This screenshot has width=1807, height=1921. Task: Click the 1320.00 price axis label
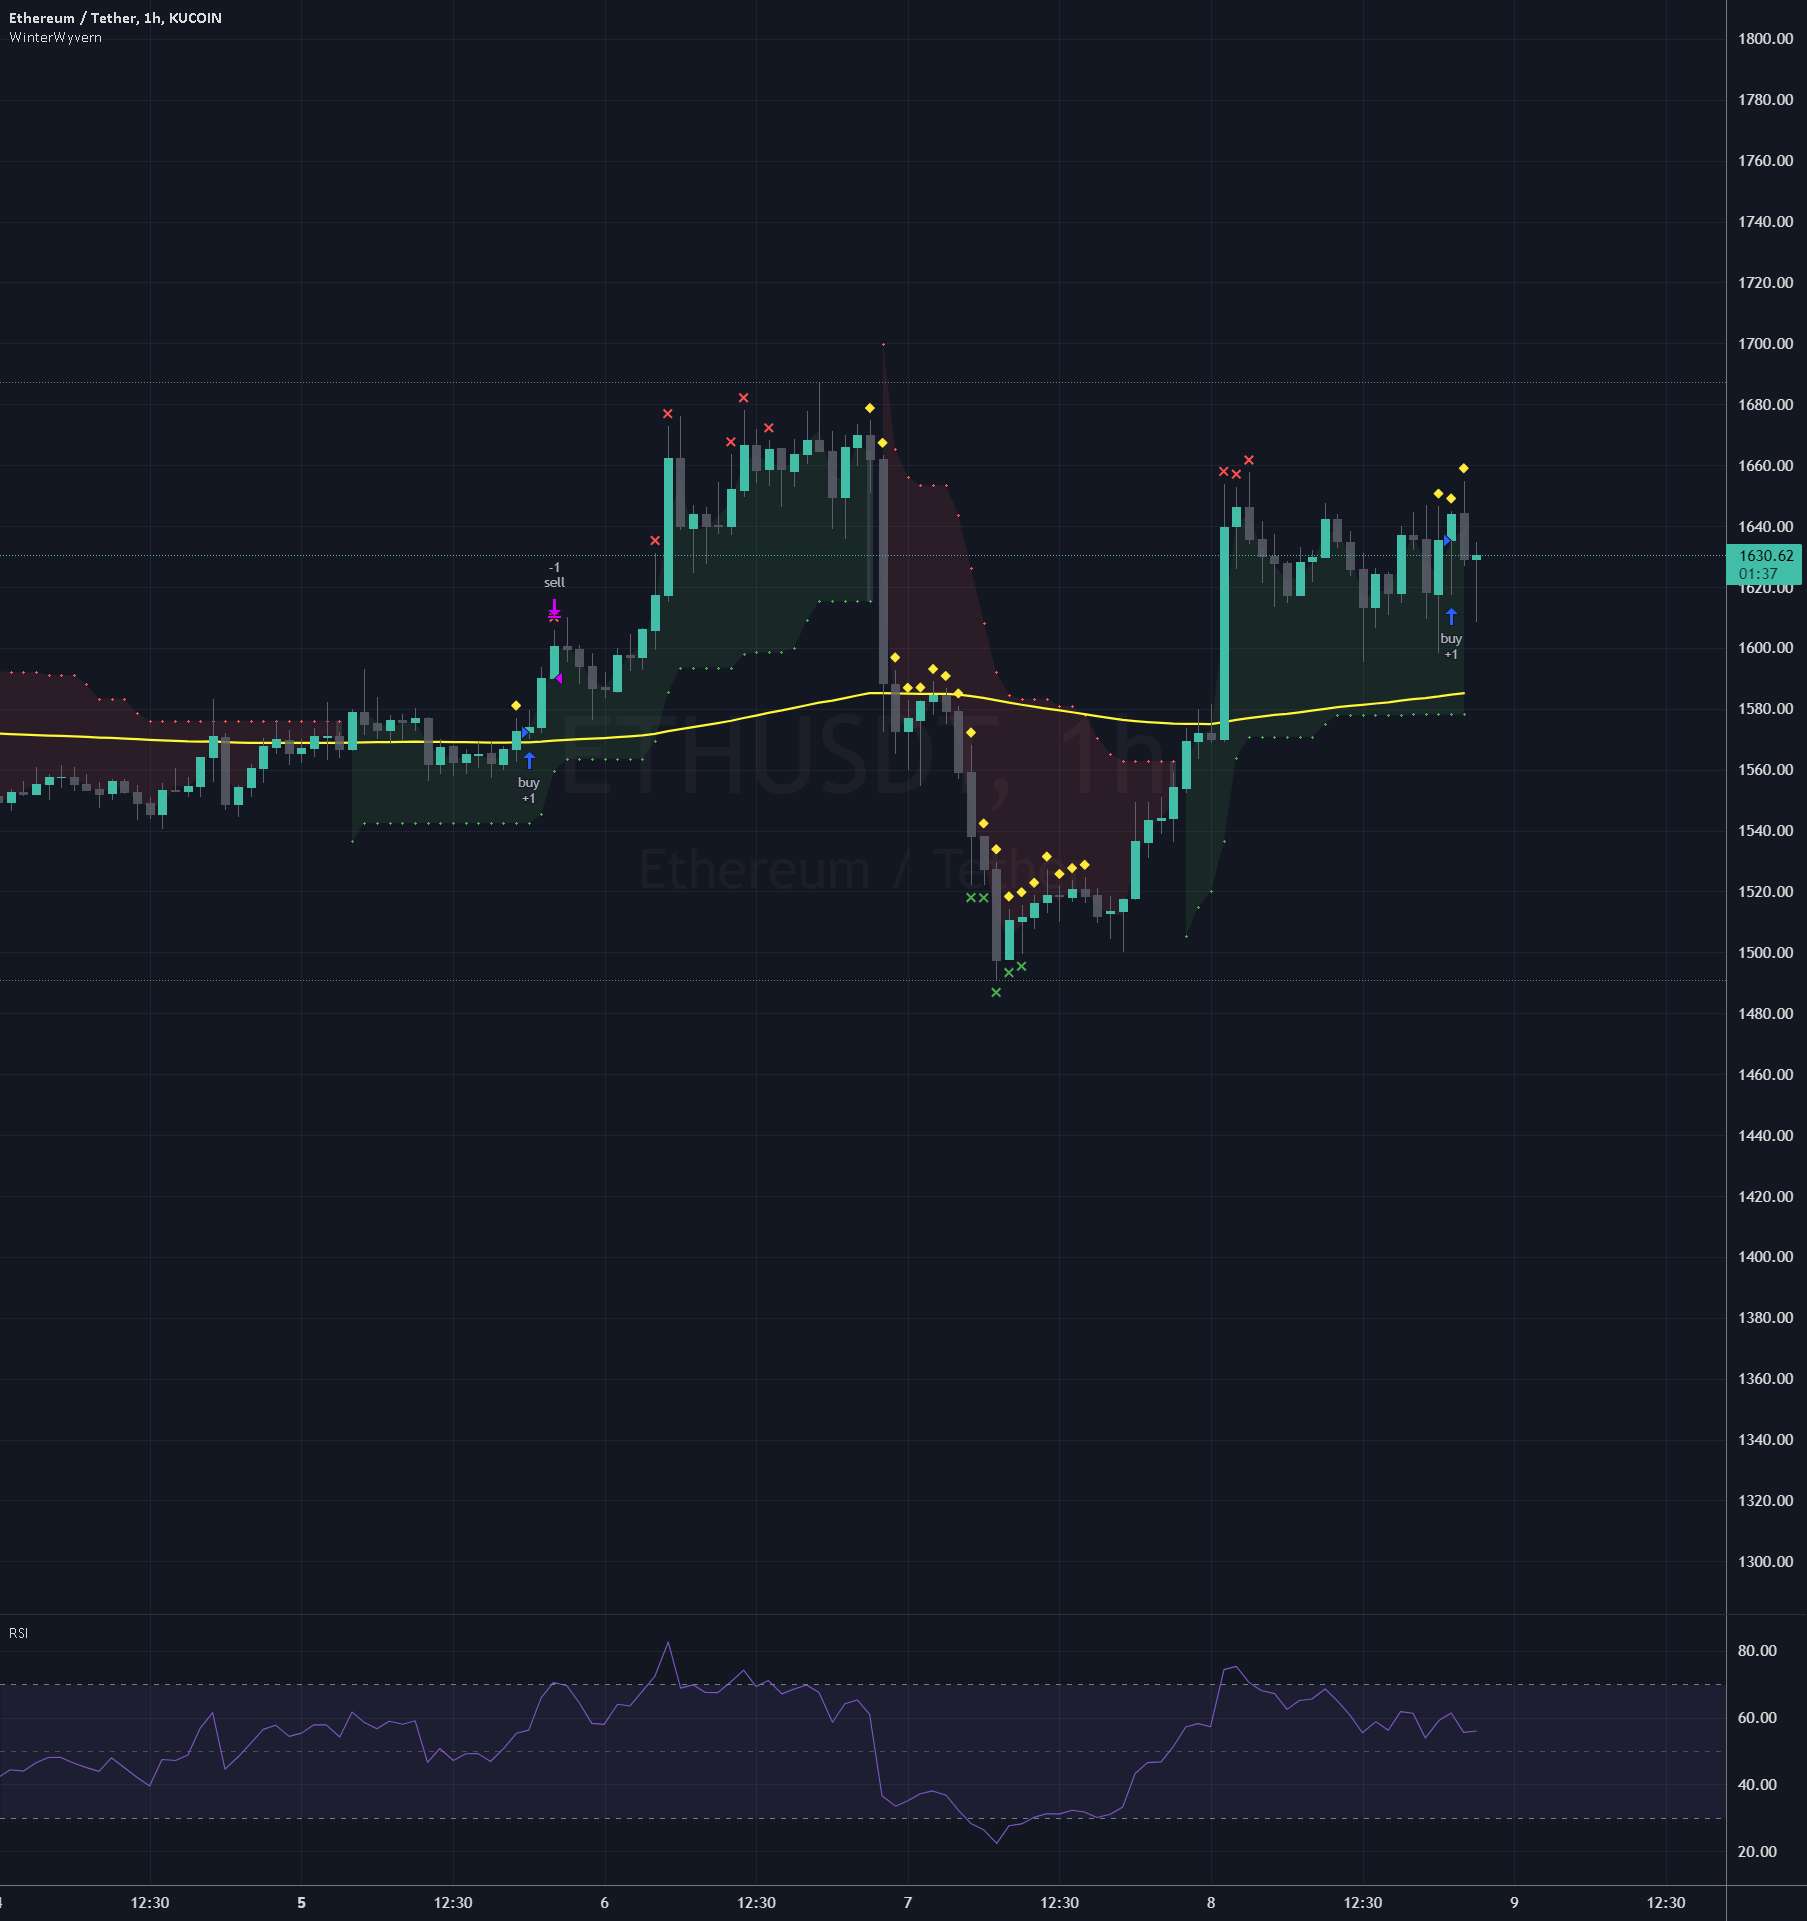click(x=1765, y=1501)
